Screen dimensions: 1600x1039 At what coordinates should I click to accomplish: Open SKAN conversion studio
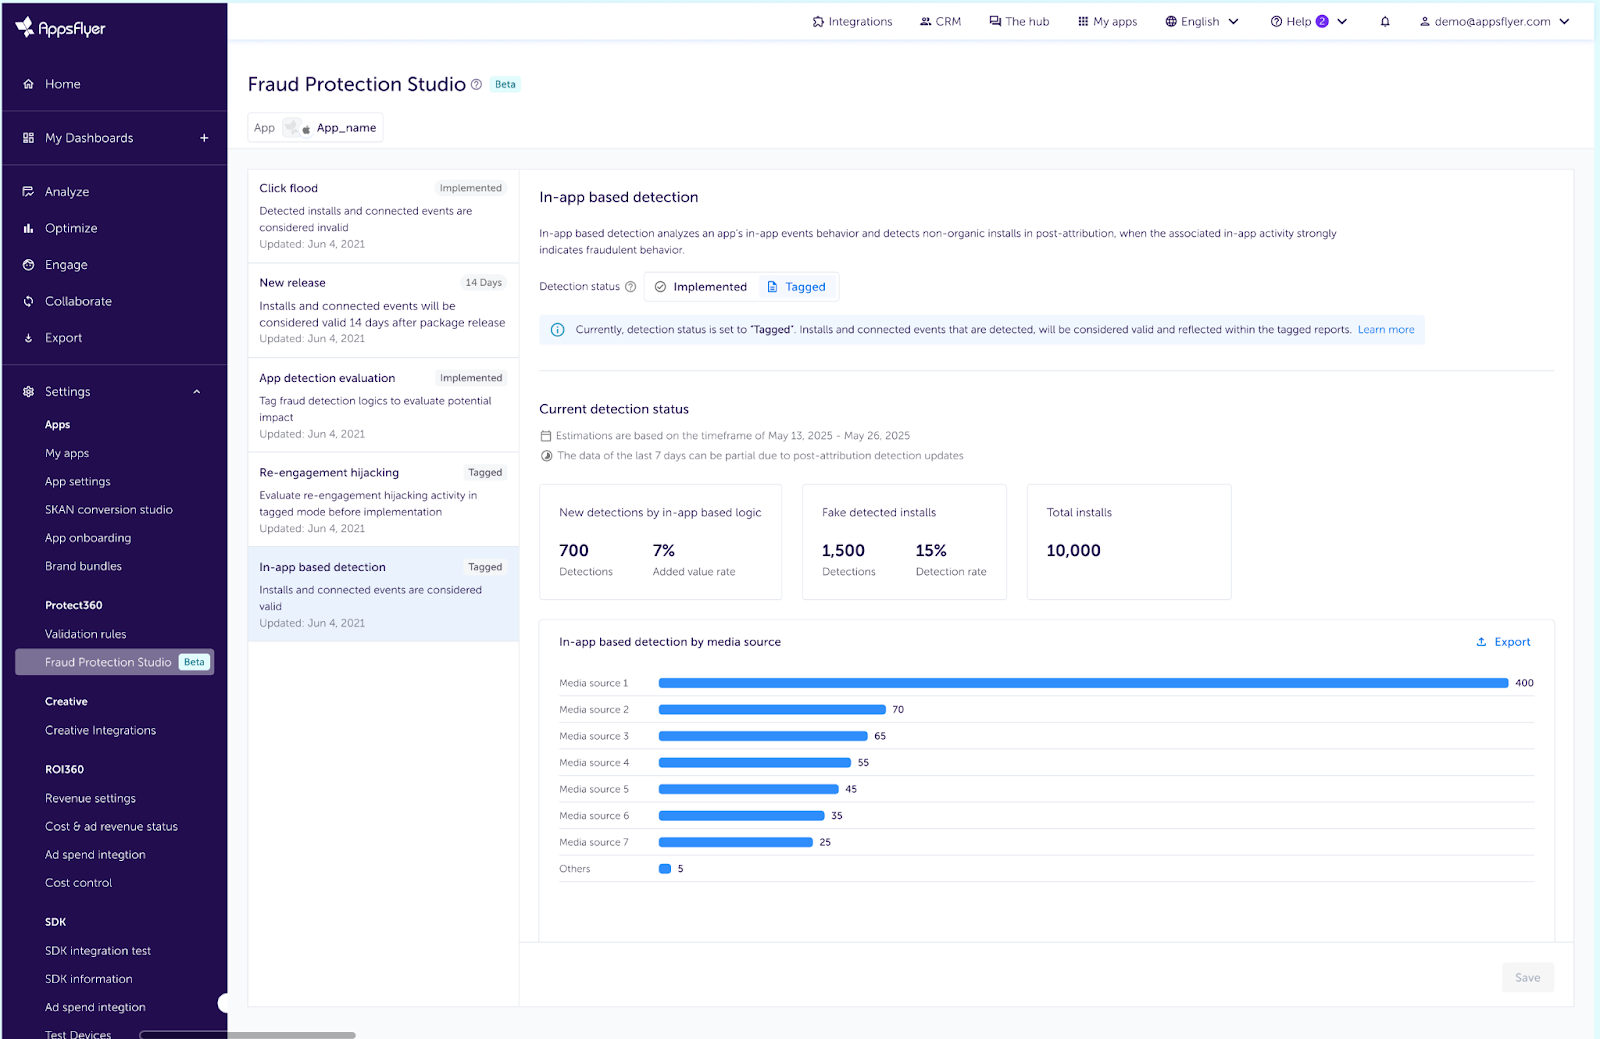click(109, 510)
